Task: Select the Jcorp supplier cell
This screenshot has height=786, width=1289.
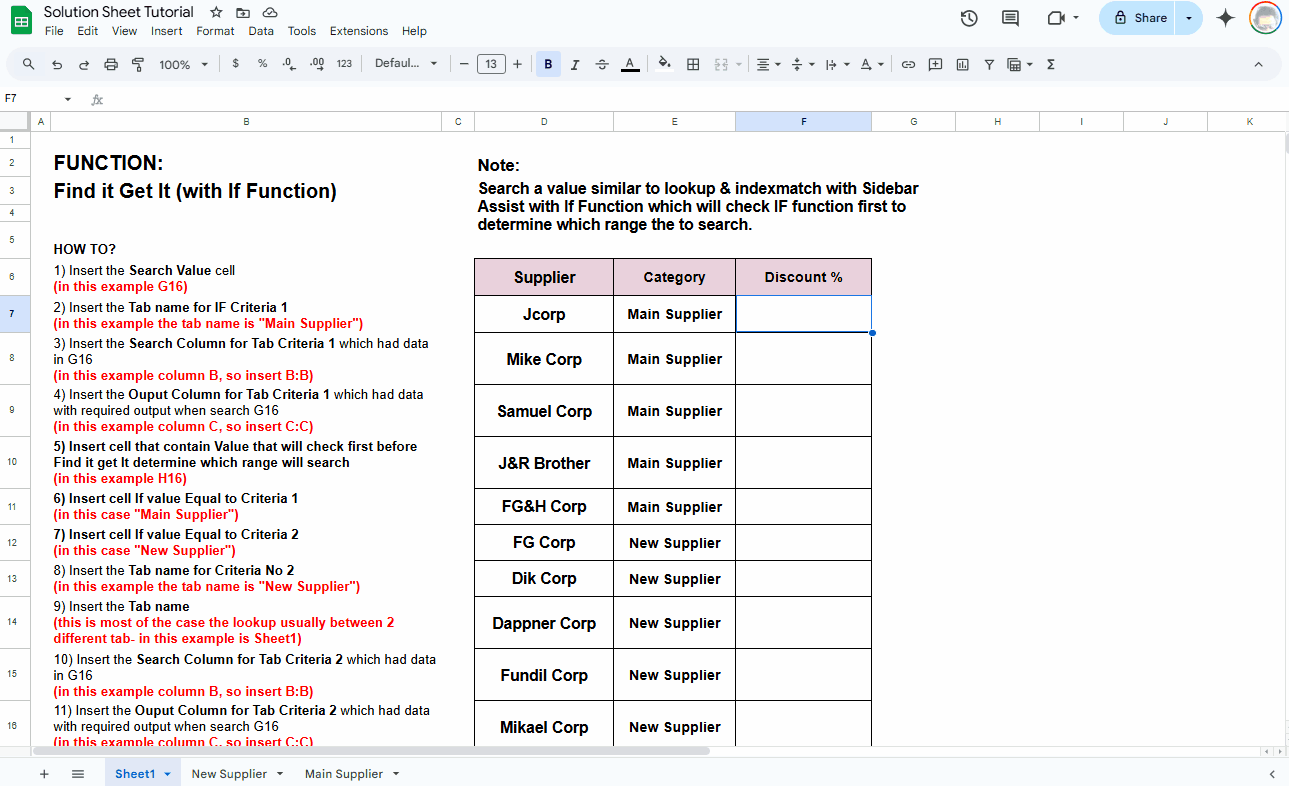Action: coord(544,314)
